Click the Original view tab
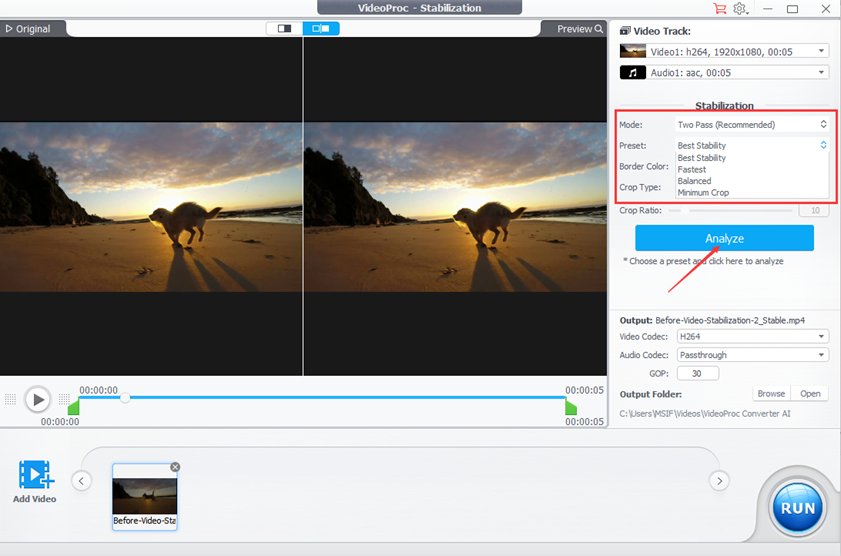 (28, 29)
